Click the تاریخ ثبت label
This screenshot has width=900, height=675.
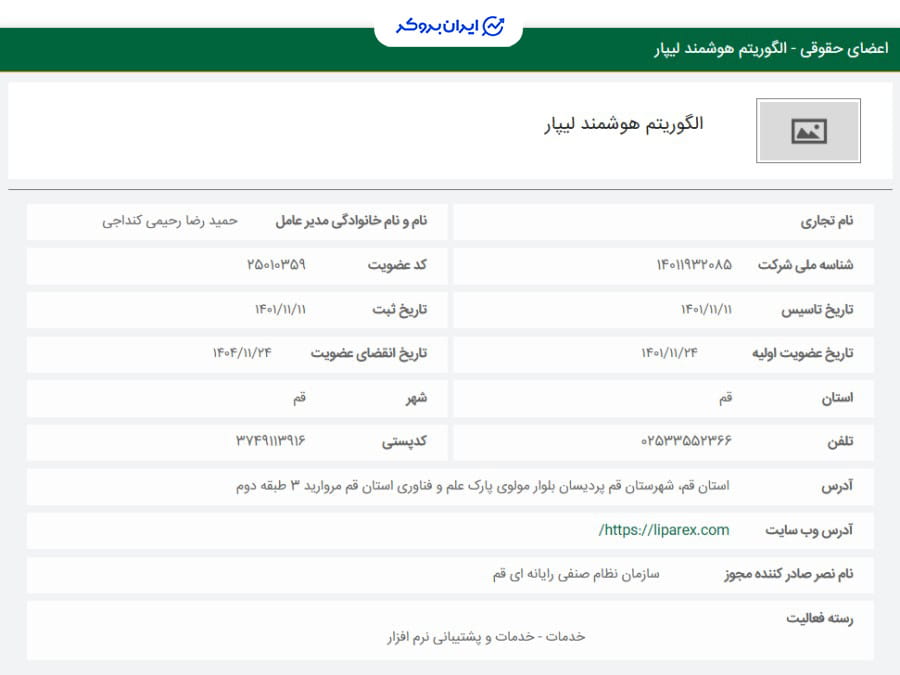(399, 310)
